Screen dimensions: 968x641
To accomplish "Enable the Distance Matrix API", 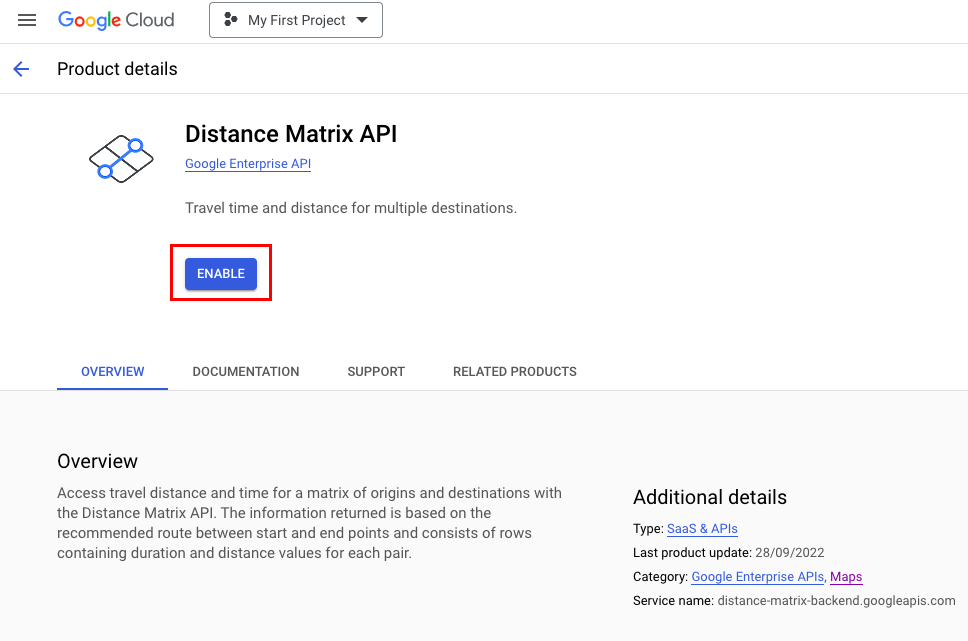I will point(221,274).
